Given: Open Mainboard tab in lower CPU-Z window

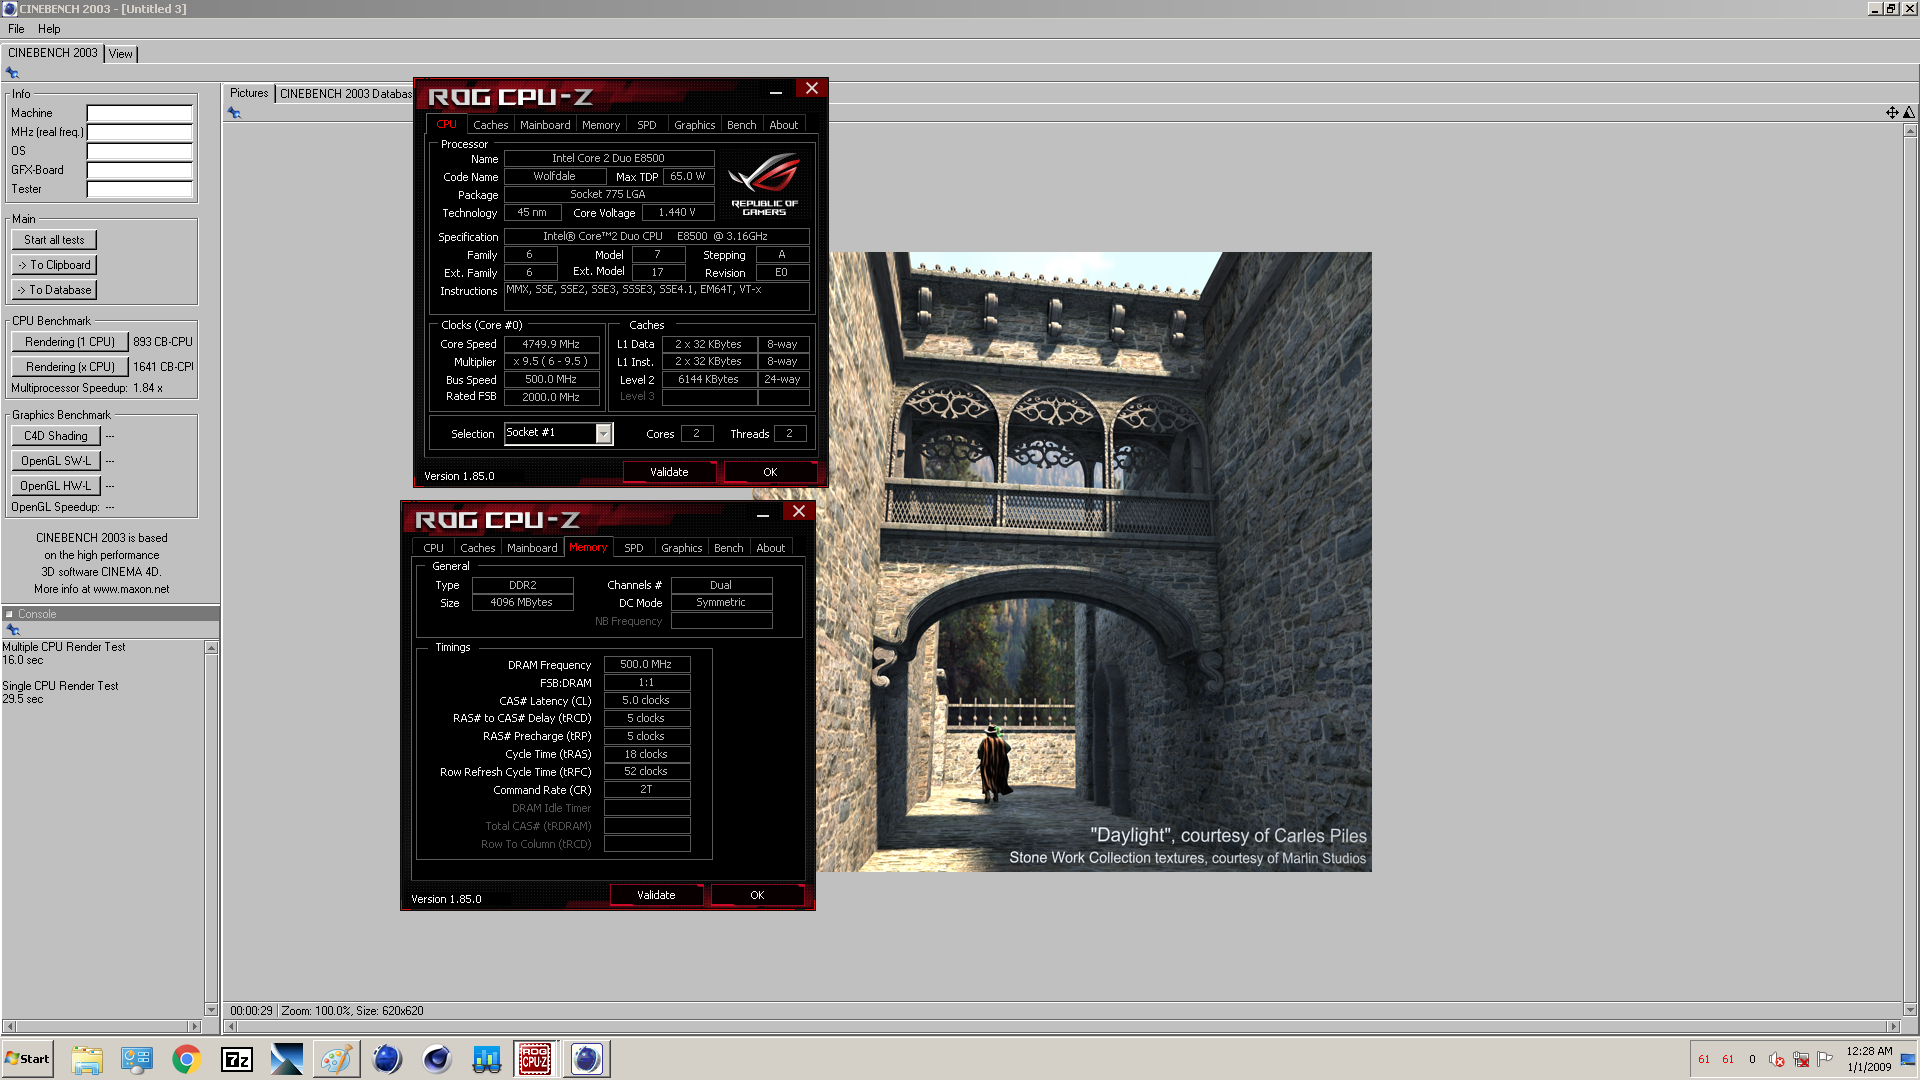Looking at the screenshot, I should [x=532, y=548].
